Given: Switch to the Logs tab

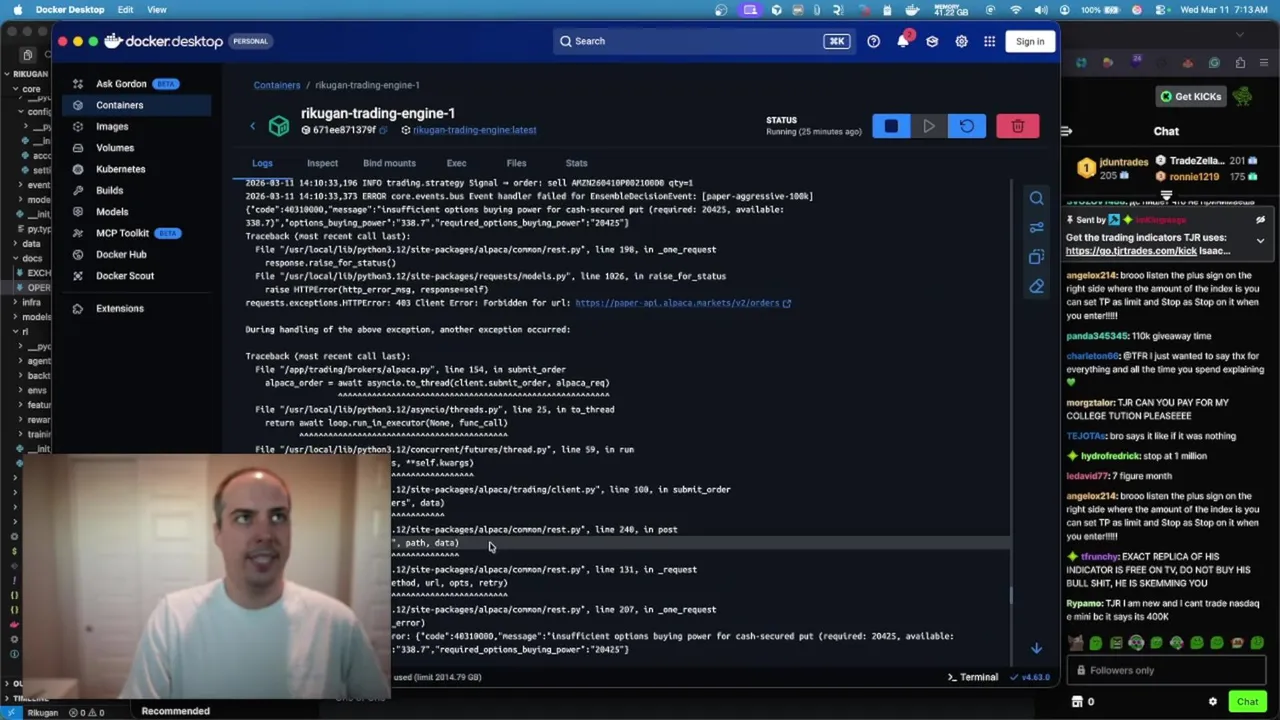Looking at the screenshot, I should 262,163.
